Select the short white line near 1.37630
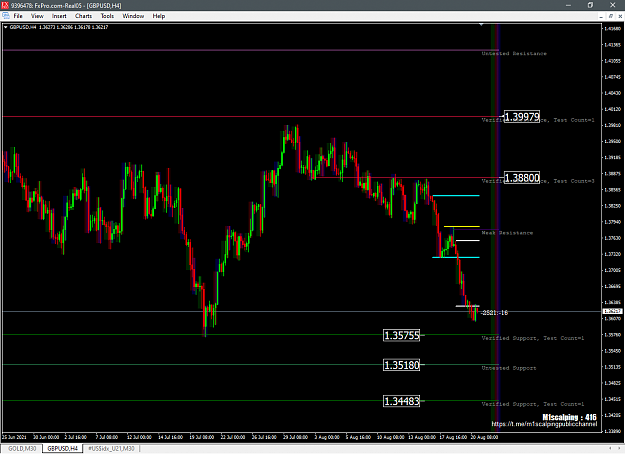Screen dimensions: 625x454 pyautogui.click(x=468, y=240)
